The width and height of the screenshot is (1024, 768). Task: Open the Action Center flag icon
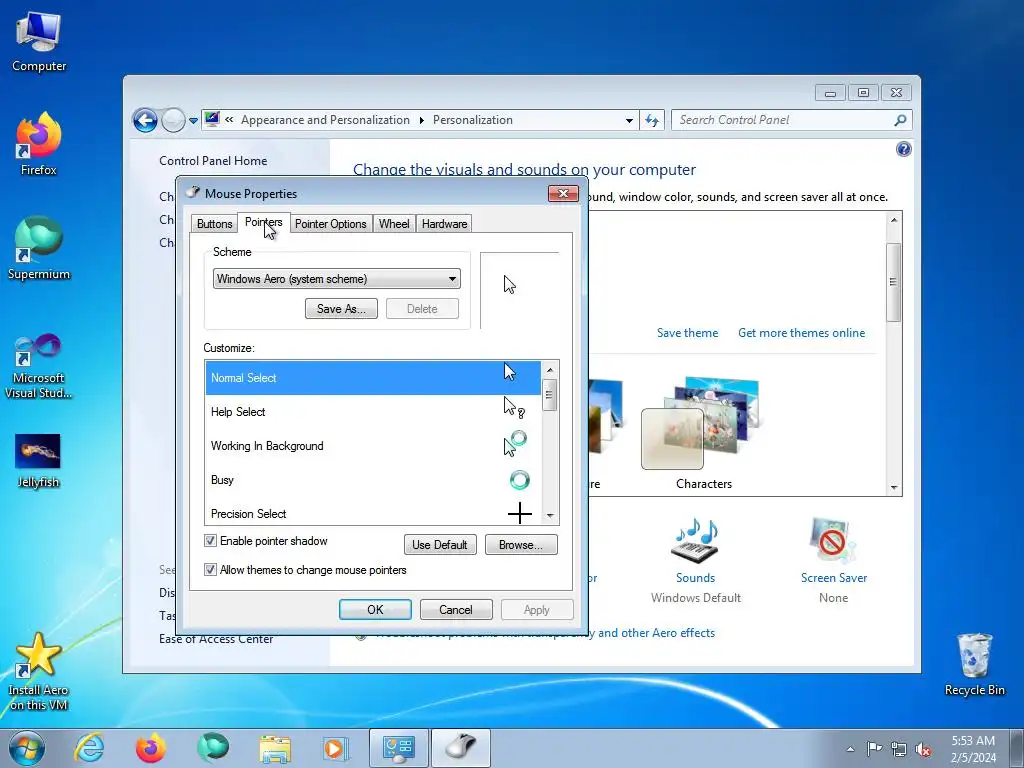(x=874, y=749)
